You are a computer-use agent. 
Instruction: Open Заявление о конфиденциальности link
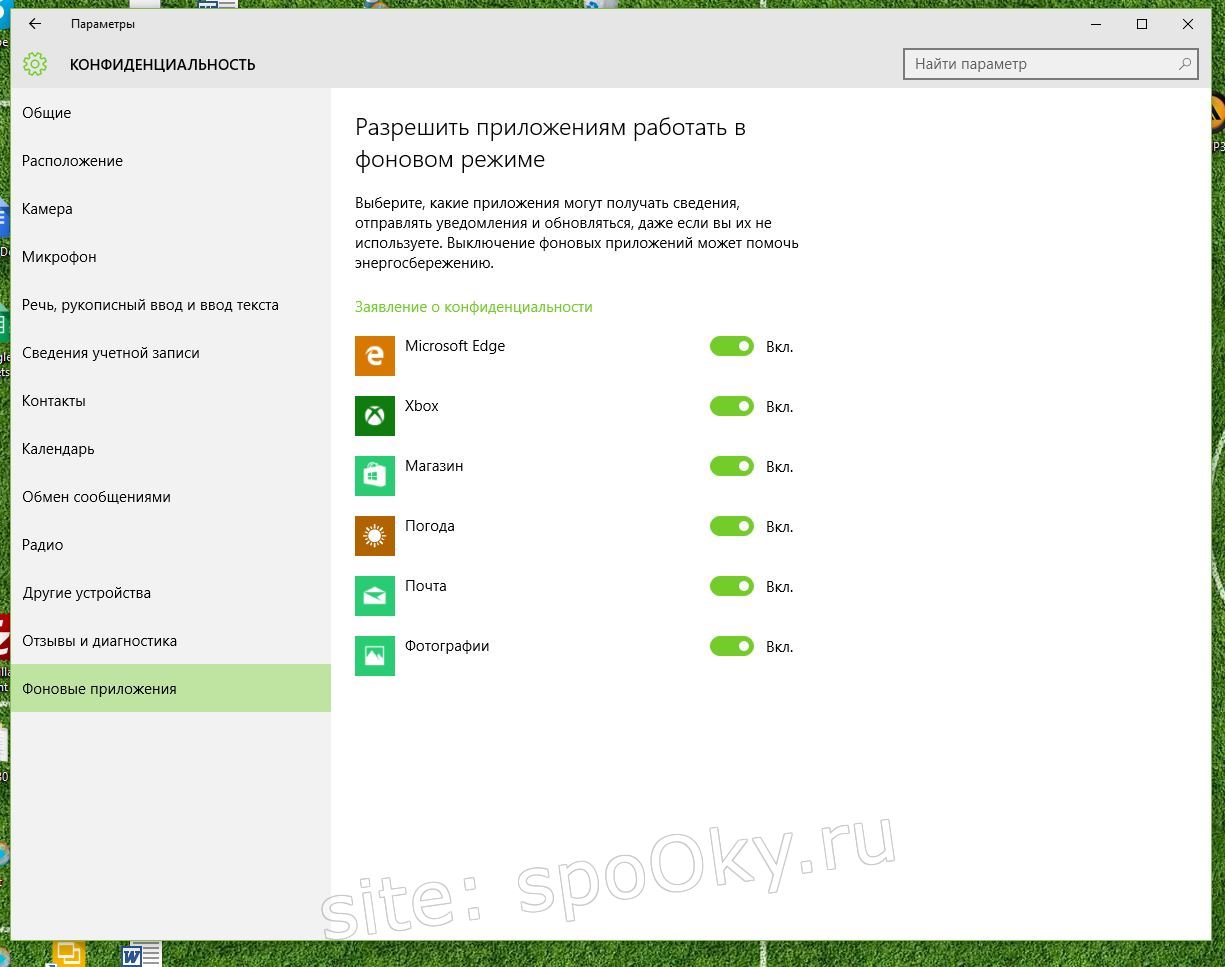click(474, 307)
